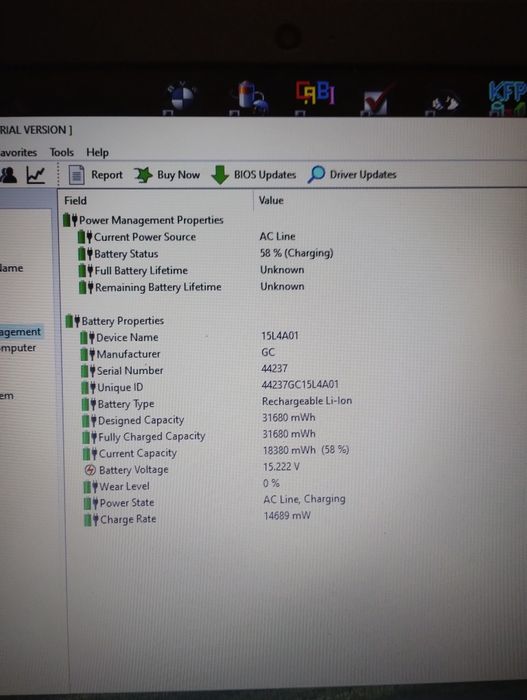This screenshot has height=700, width=527.
Task: Click the 'GC' manufacturer value
Action: click(x=268, y=352)
